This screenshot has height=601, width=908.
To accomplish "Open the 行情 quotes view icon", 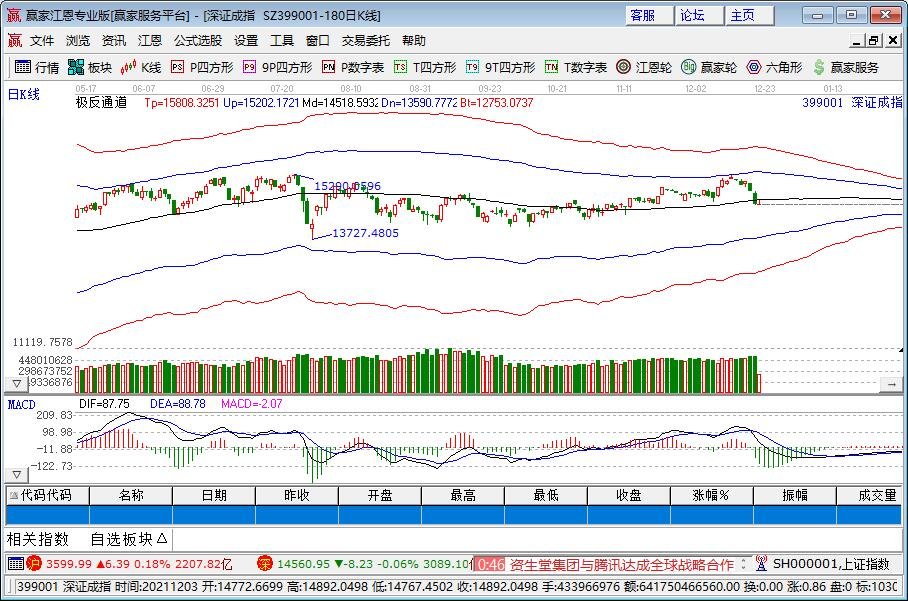I will pos(36,67).
